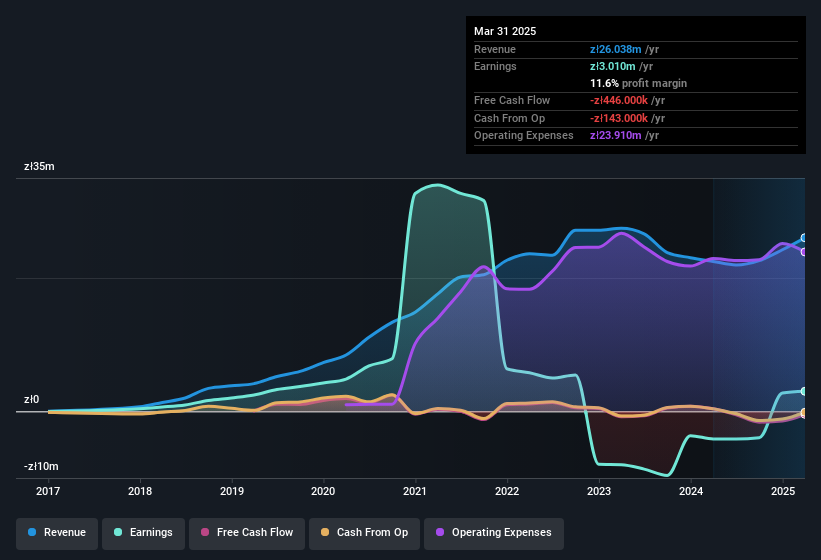This screenshot has height=560, width=821.
Task: Click the 11.6% profit margin text
Action: pyautogui.click(x=638, y=83)
